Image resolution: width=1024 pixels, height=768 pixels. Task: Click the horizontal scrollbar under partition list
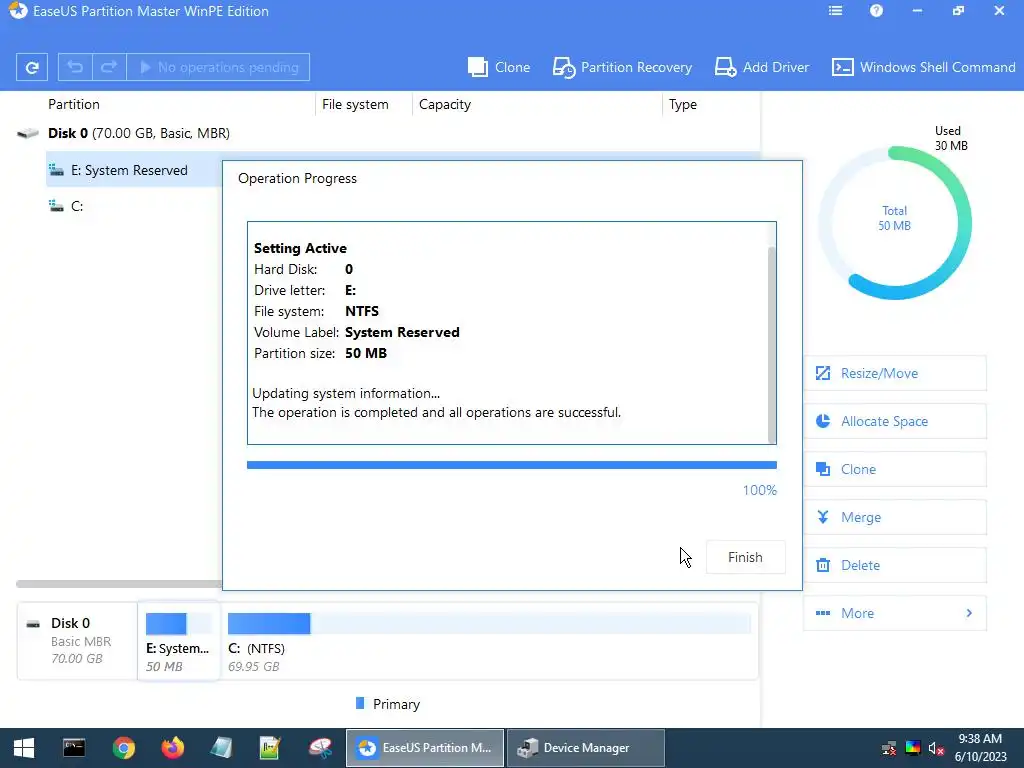point(119,584)
